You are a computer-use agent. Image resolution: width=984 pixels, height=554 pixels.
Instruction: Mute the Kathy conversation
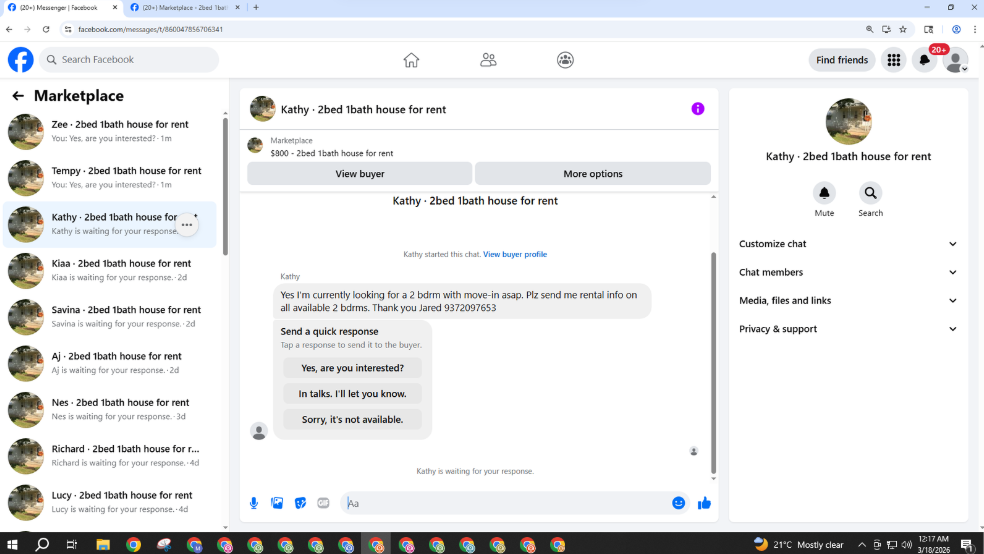pyautogui.click(x=824, y=193)
